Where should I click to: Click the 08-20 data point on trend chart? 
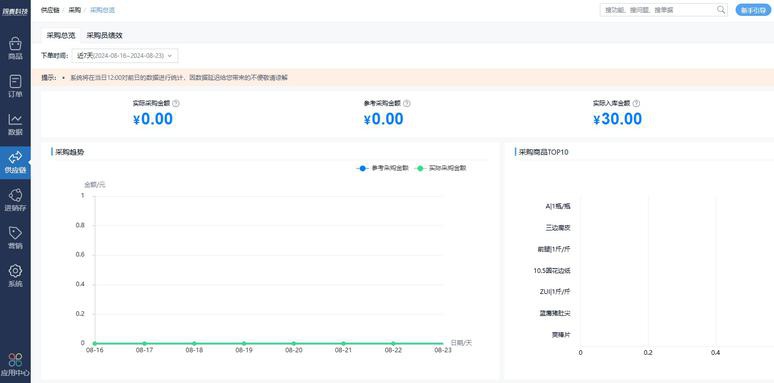[x=294, y=343]
